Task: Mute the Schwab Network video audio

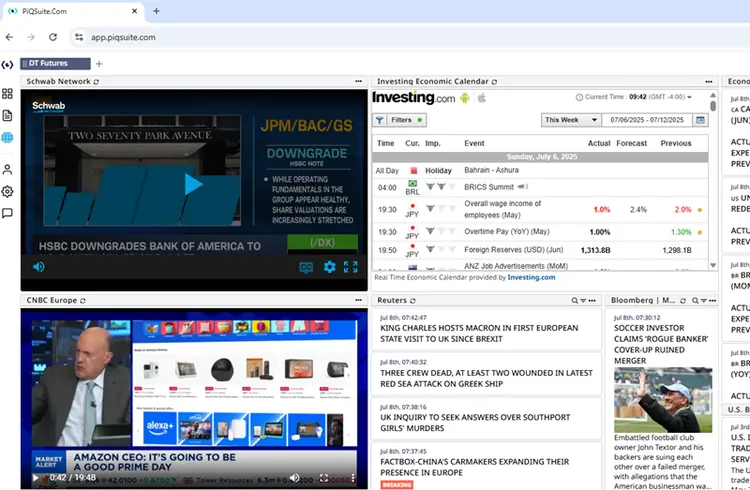Action: tap(39, 267)
